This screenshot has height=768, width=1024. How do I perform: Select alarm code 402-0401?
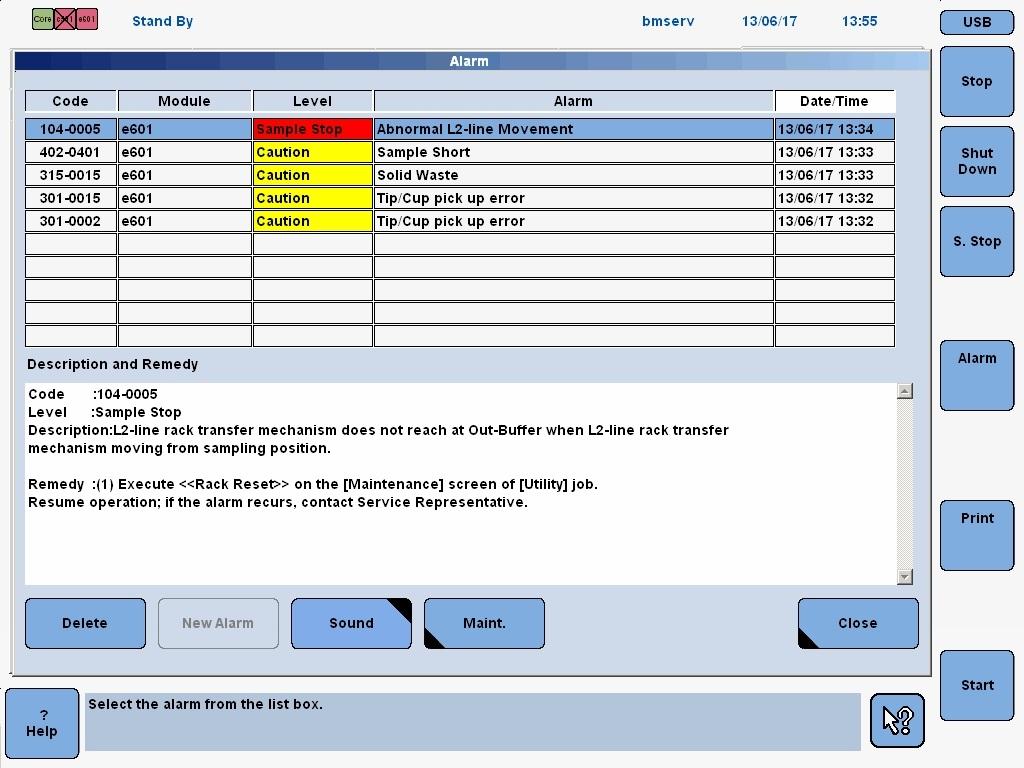pos(71,152)
